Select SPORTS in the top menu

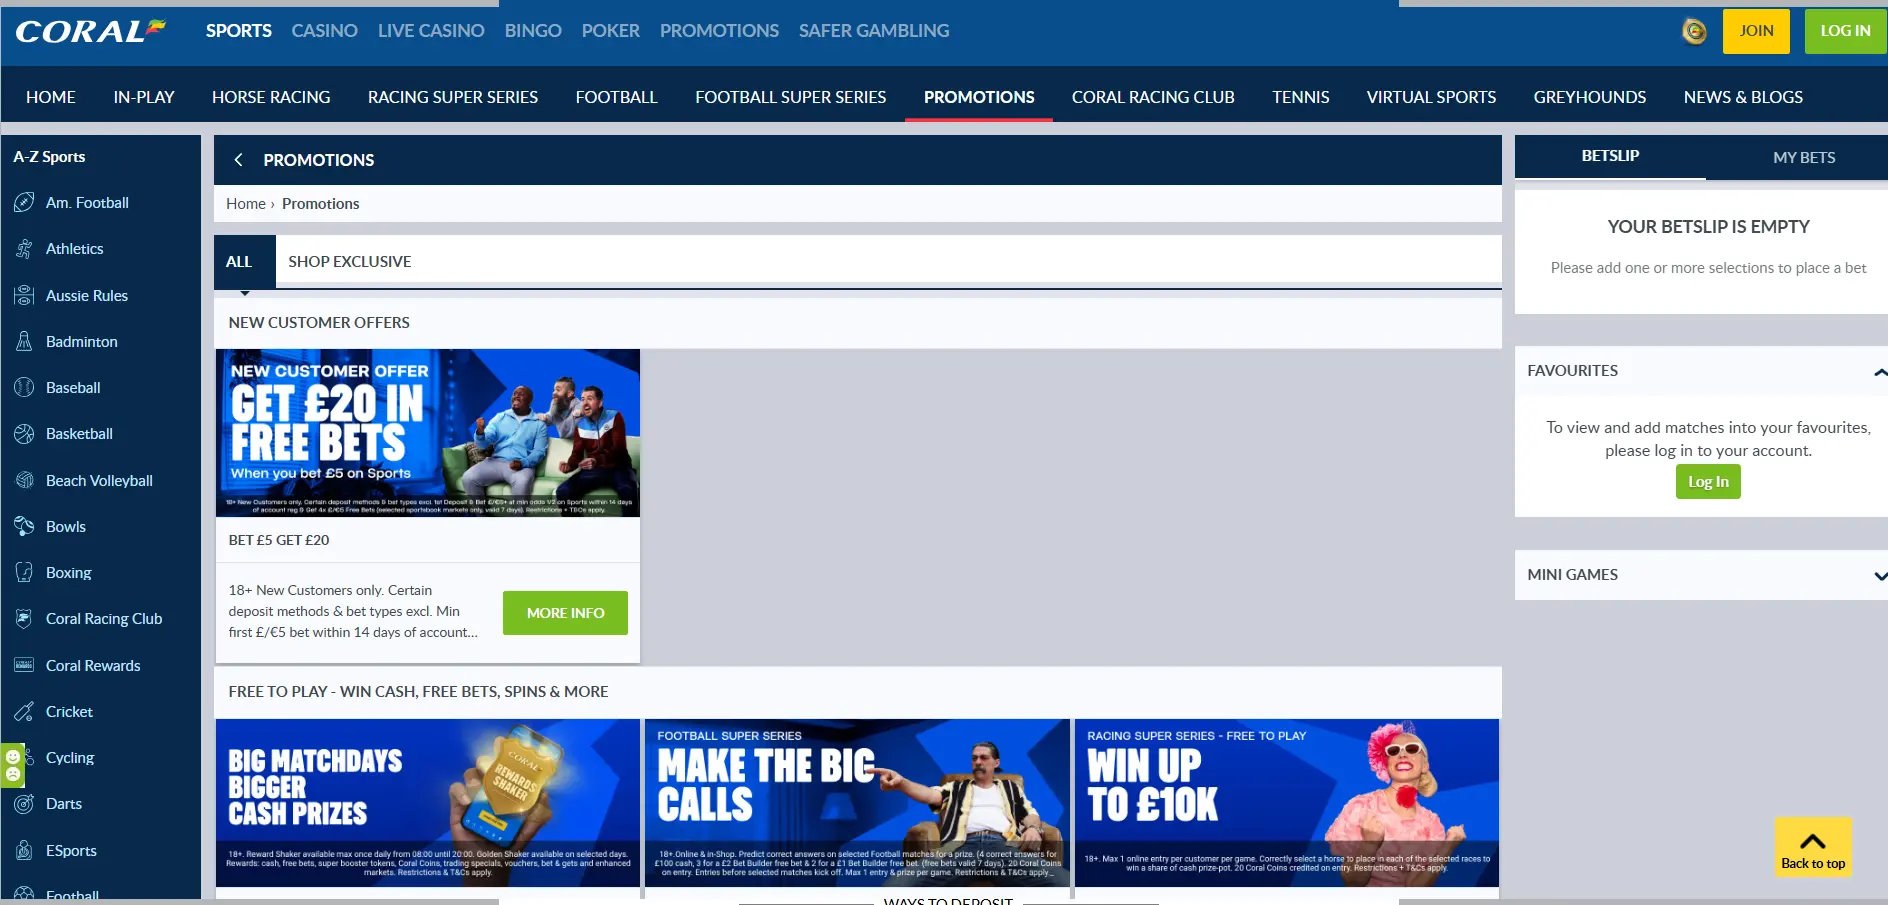click(239, 31)
